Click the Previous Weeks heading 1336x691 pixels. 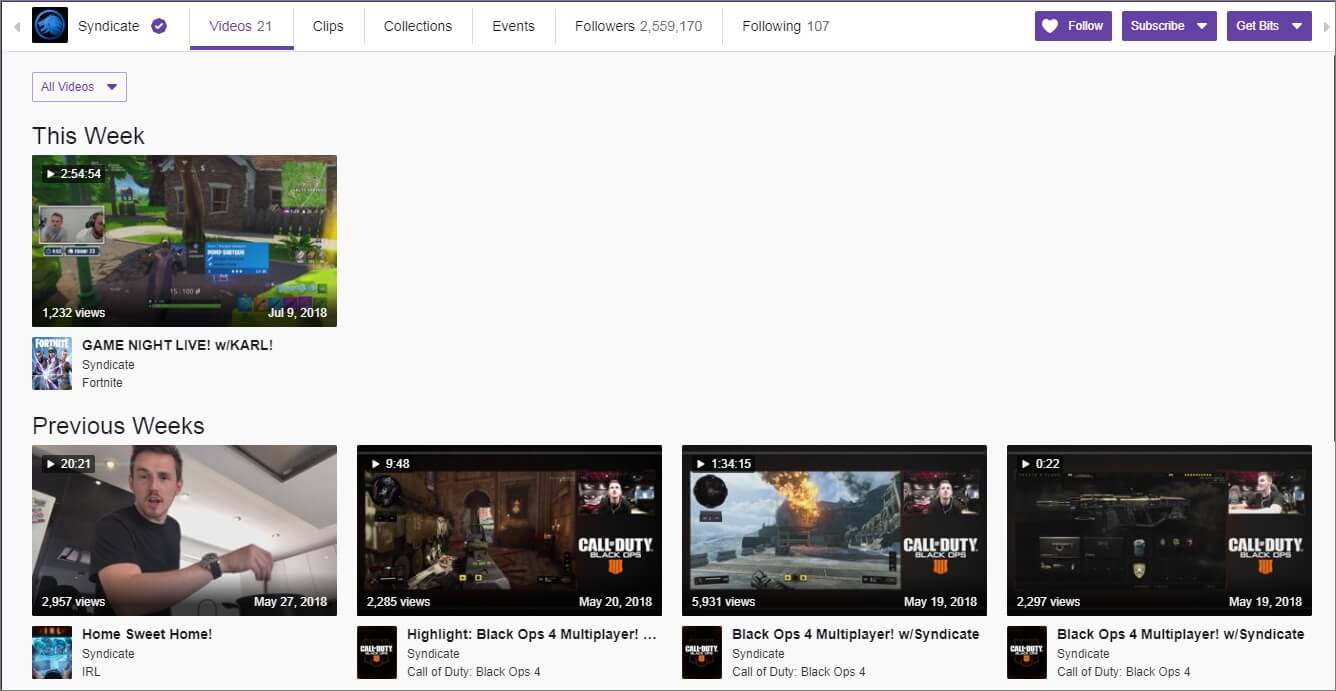point(118,426)
